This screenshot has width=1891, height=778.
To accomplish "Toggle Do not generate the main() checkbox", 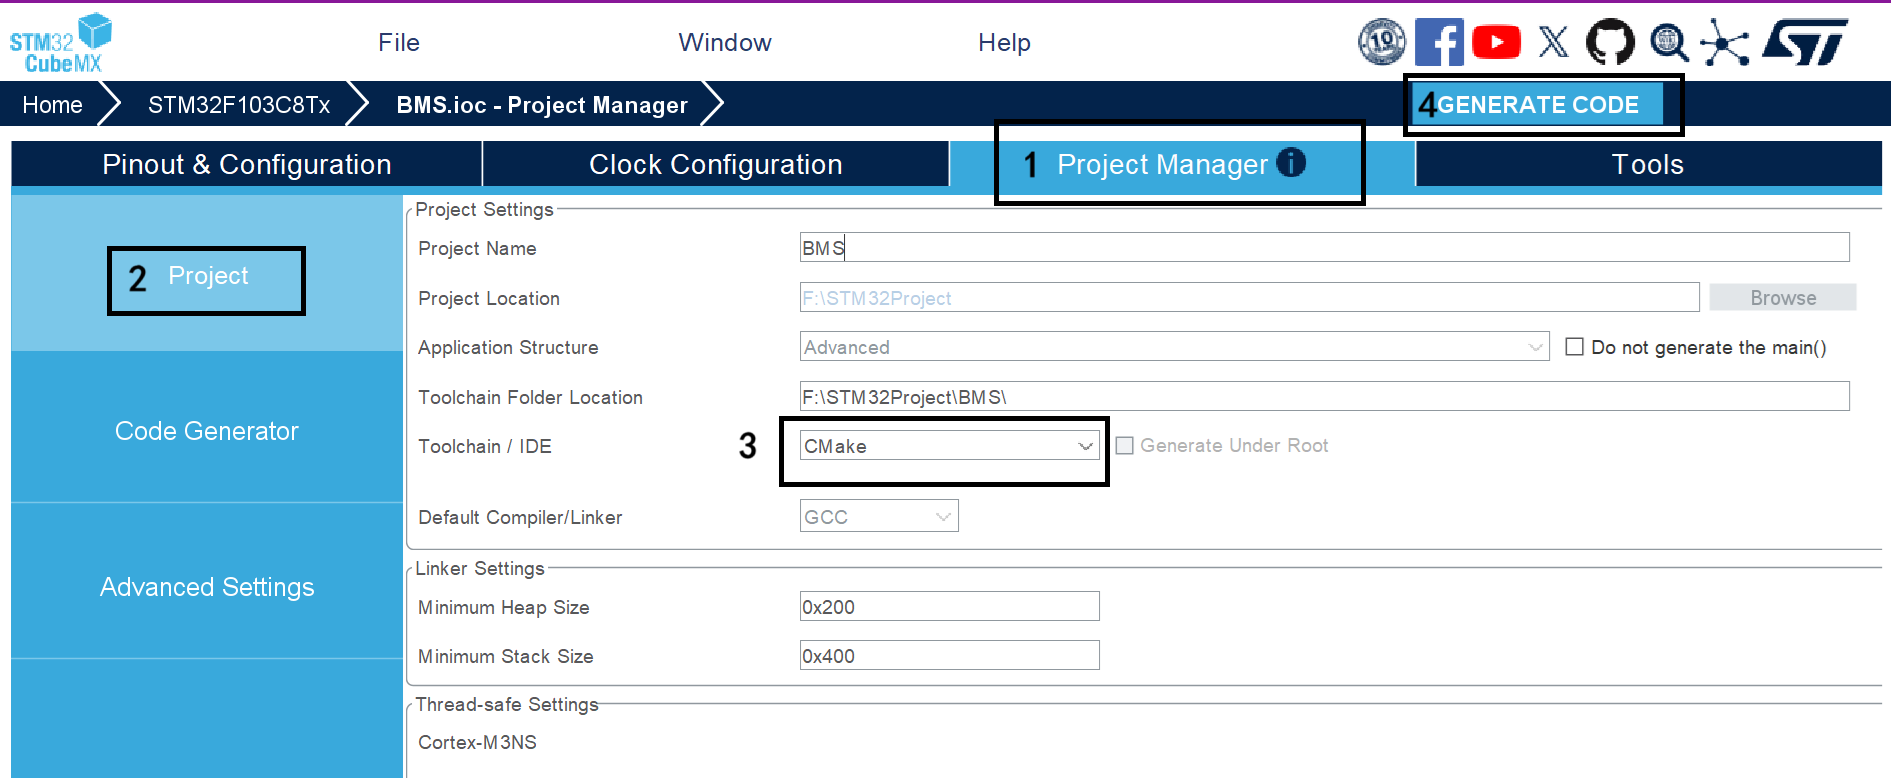I will tap(1574, 347).
